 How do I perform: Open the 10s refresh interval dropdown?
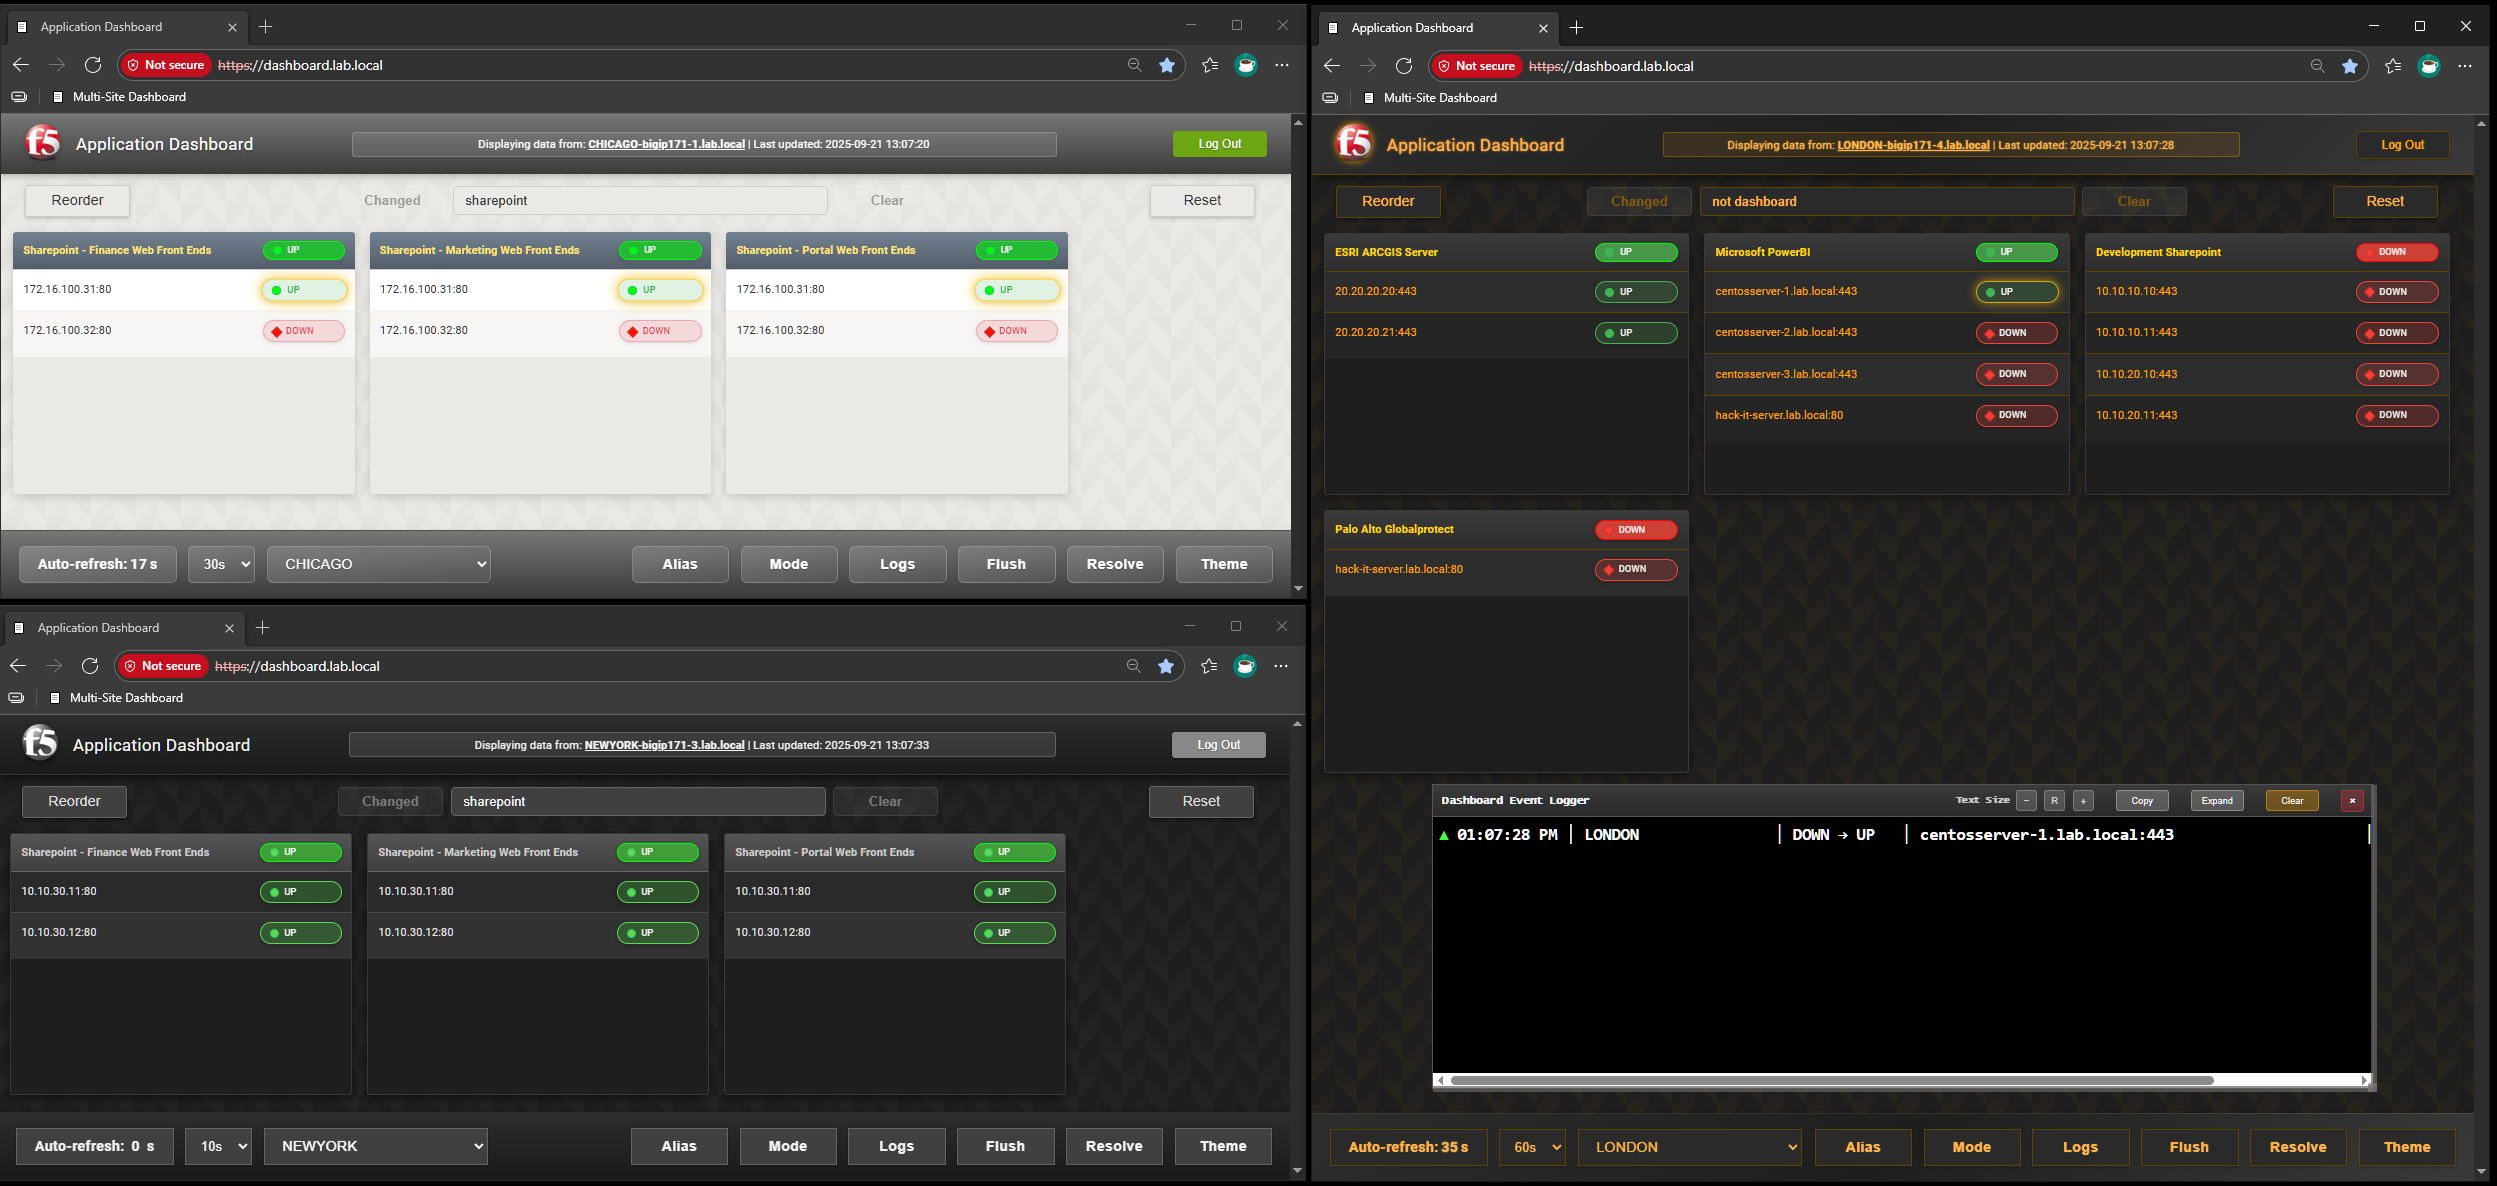click(x=219, y=1146)
